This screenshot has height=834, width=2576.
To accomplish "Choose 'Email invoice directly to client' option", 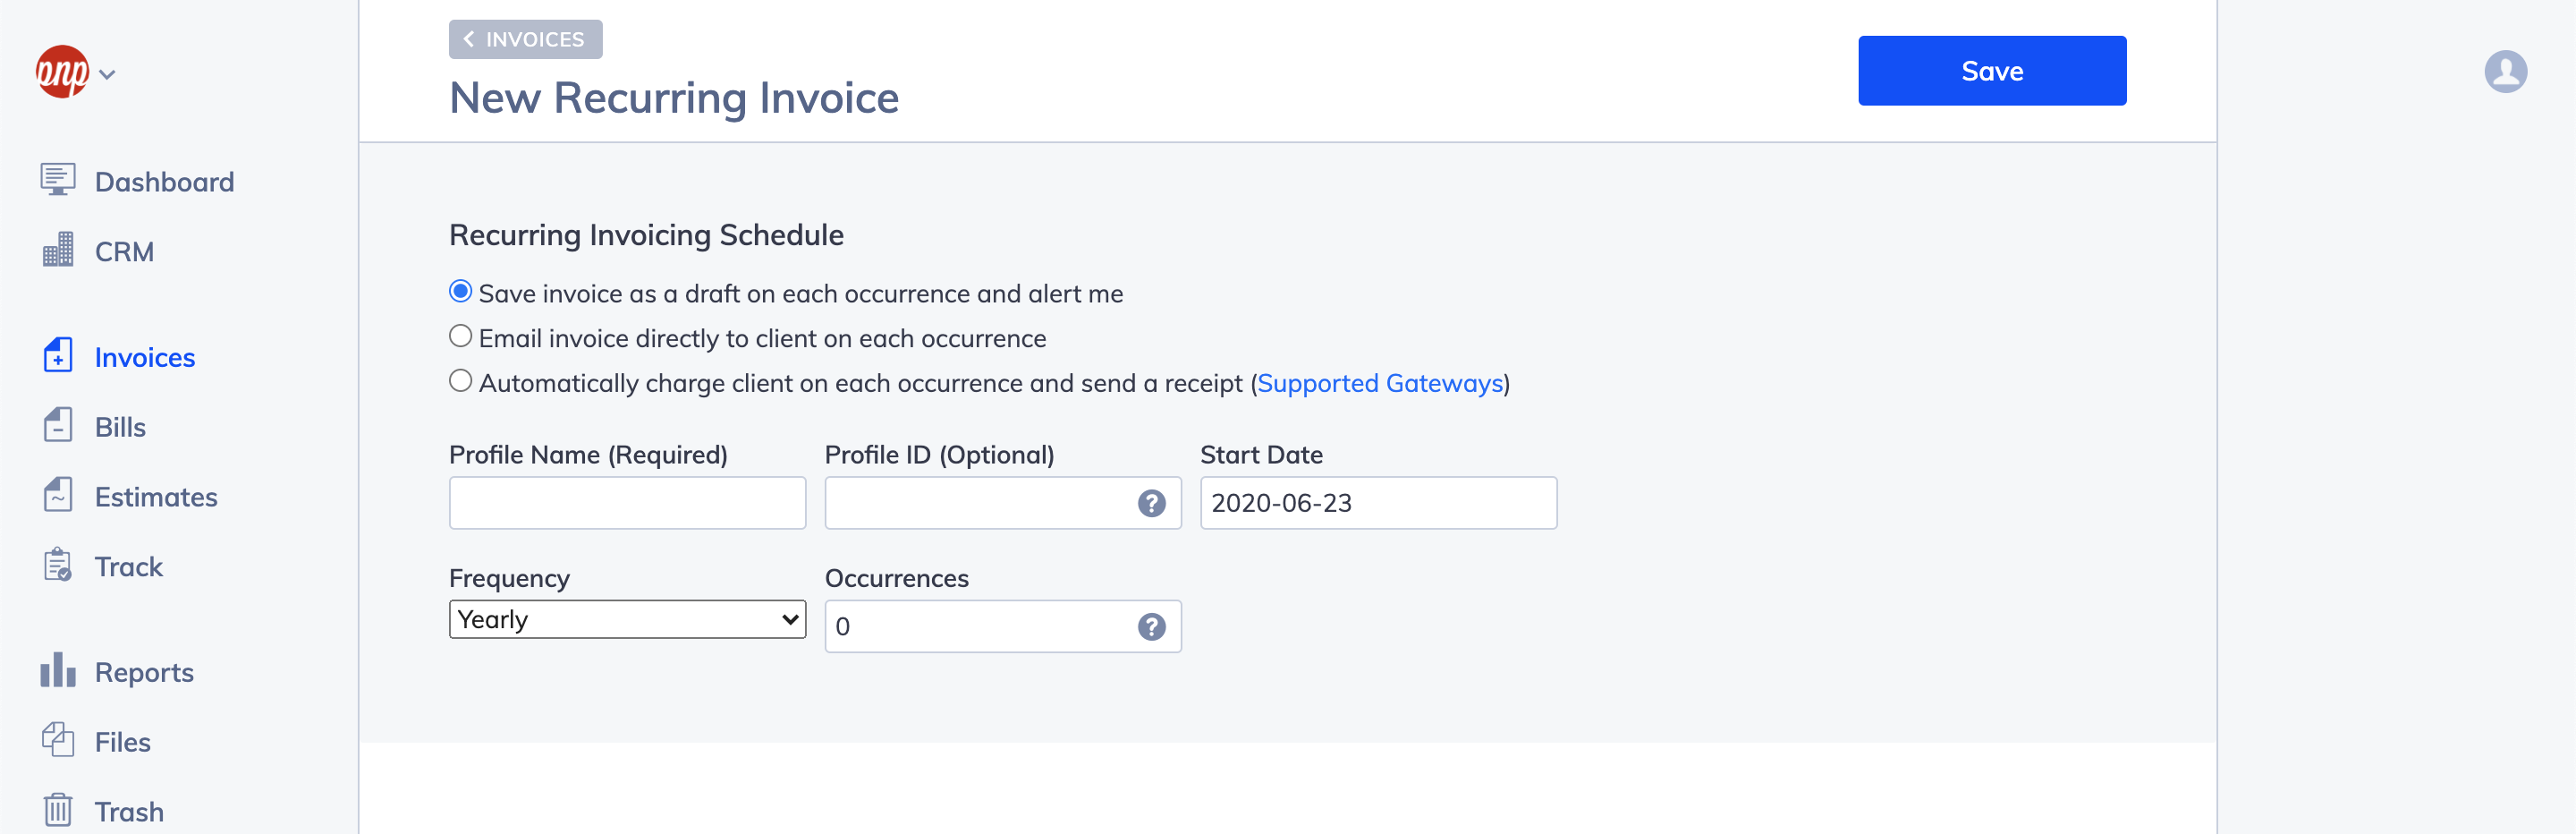I will [x=460, y=337].
